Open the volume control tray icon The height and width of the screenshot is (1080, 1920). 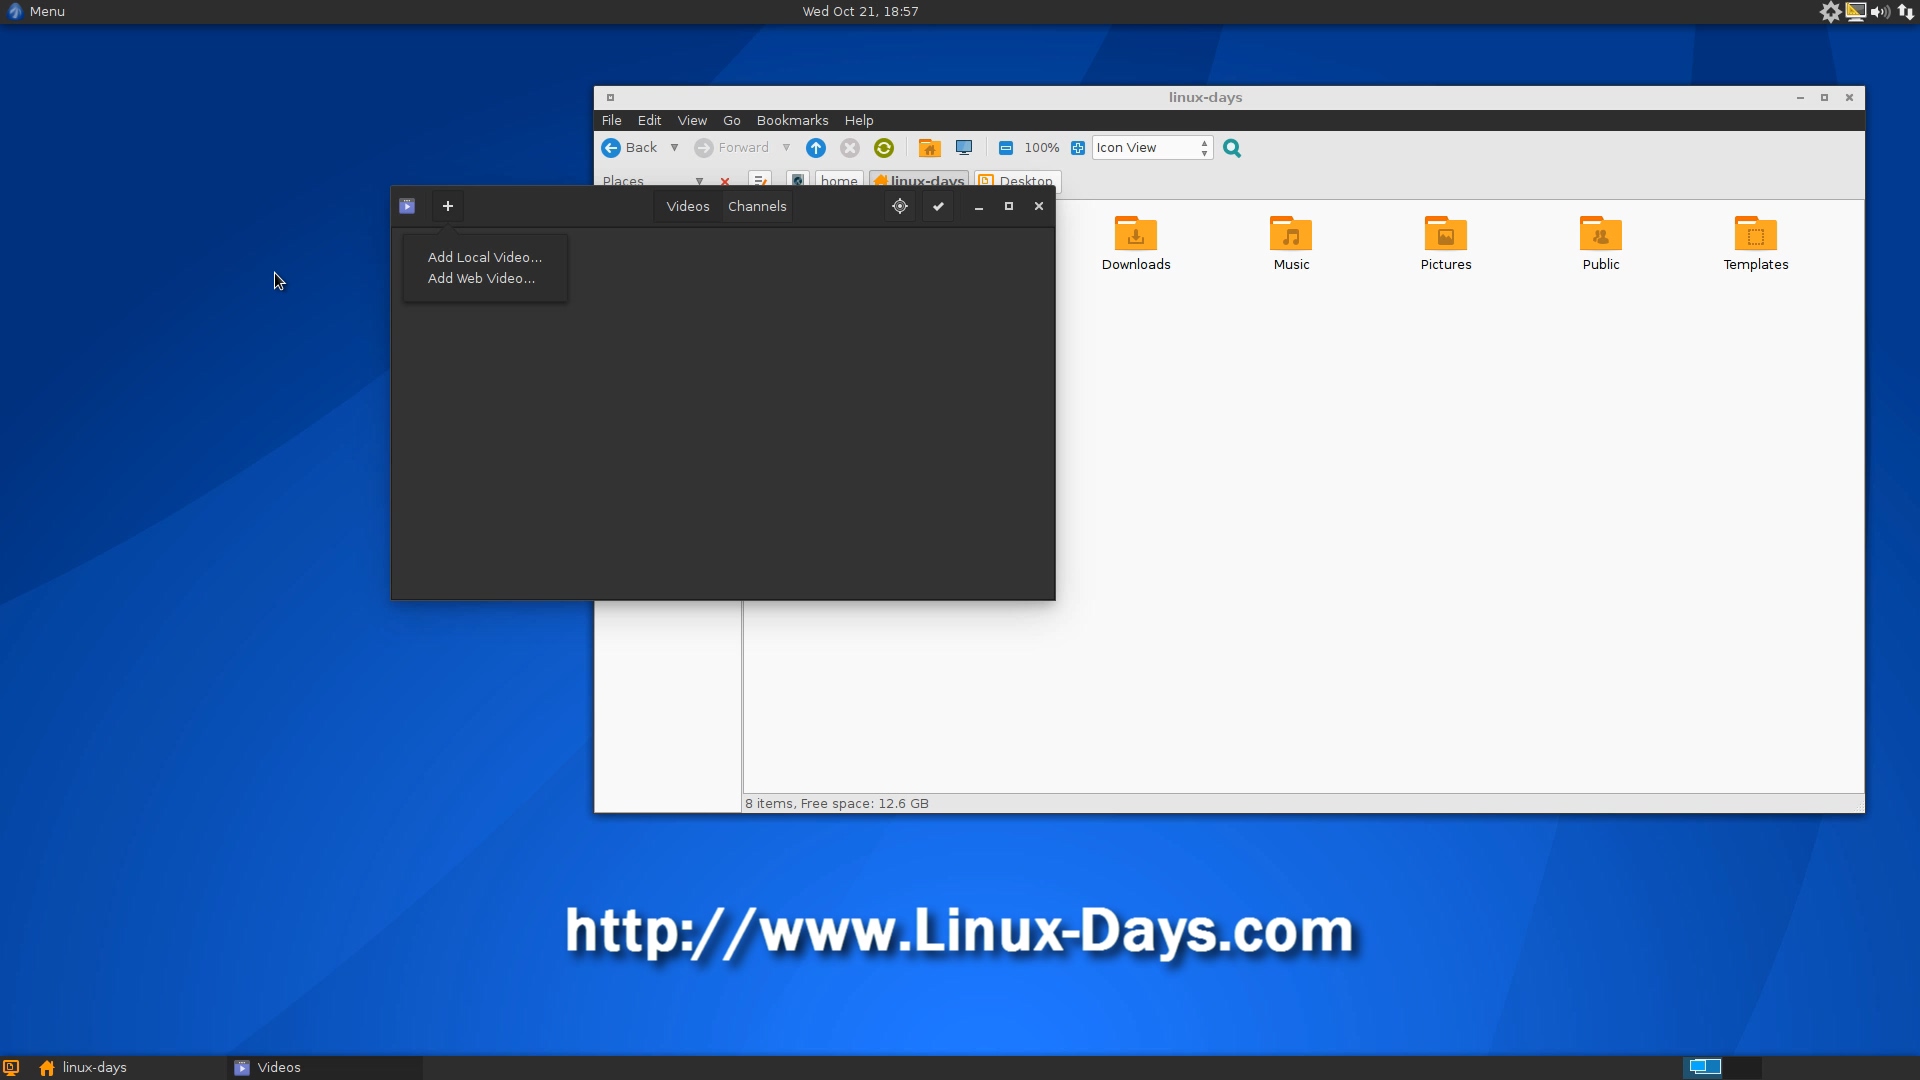(1880, 12)
